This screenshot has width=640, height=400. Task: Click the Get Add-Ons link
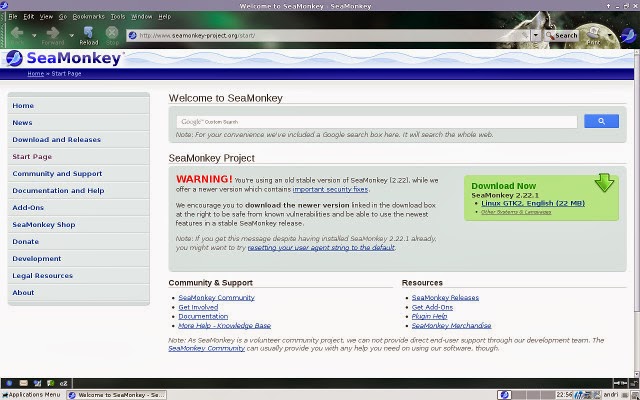432,307
